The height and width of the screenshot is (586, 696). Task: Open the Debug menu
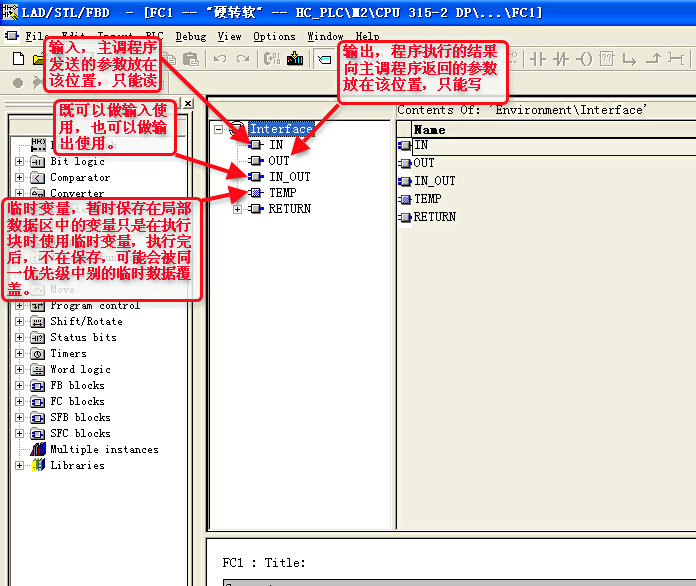click(191, 36)
